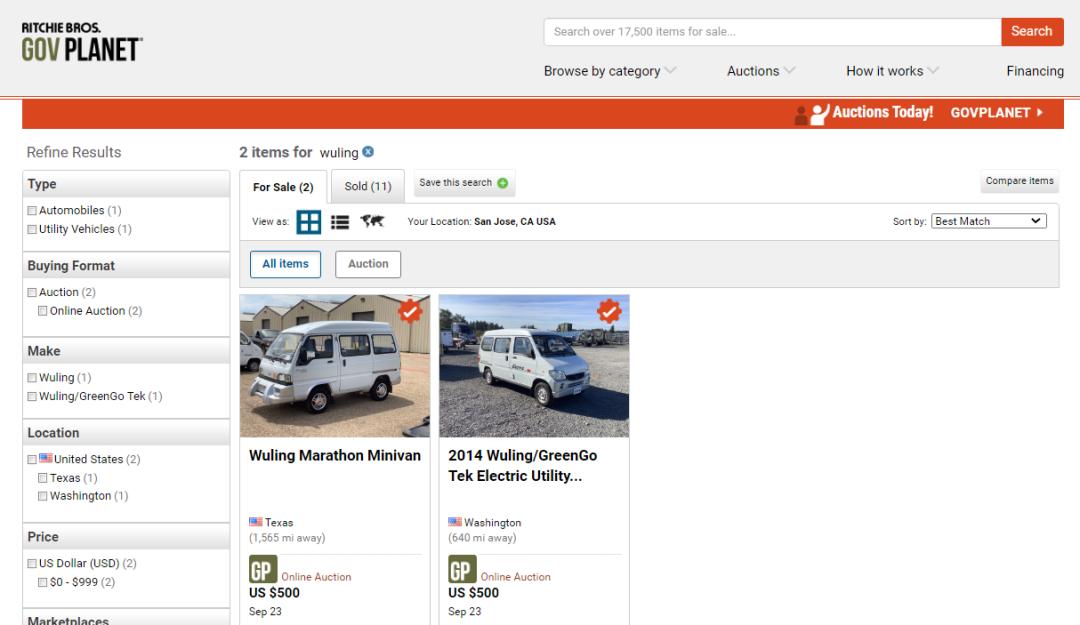Switch to list view icon
Viewport: 1080px width, 625px height.
340,222
